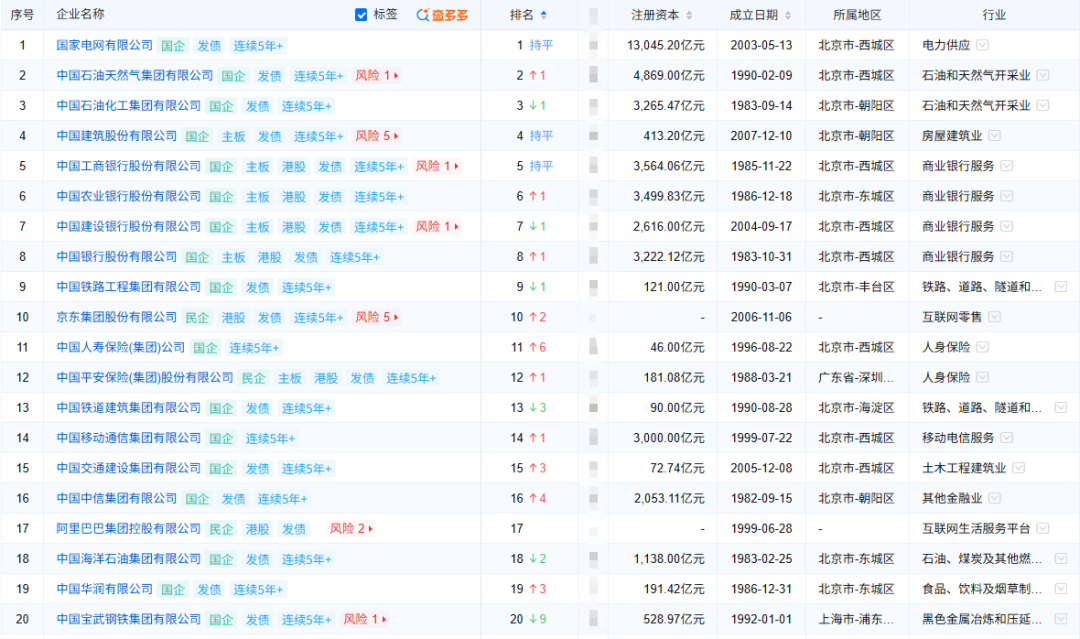Open 京东集团股份有限公司 company link
1080x639 pixels.
point(117,317)
